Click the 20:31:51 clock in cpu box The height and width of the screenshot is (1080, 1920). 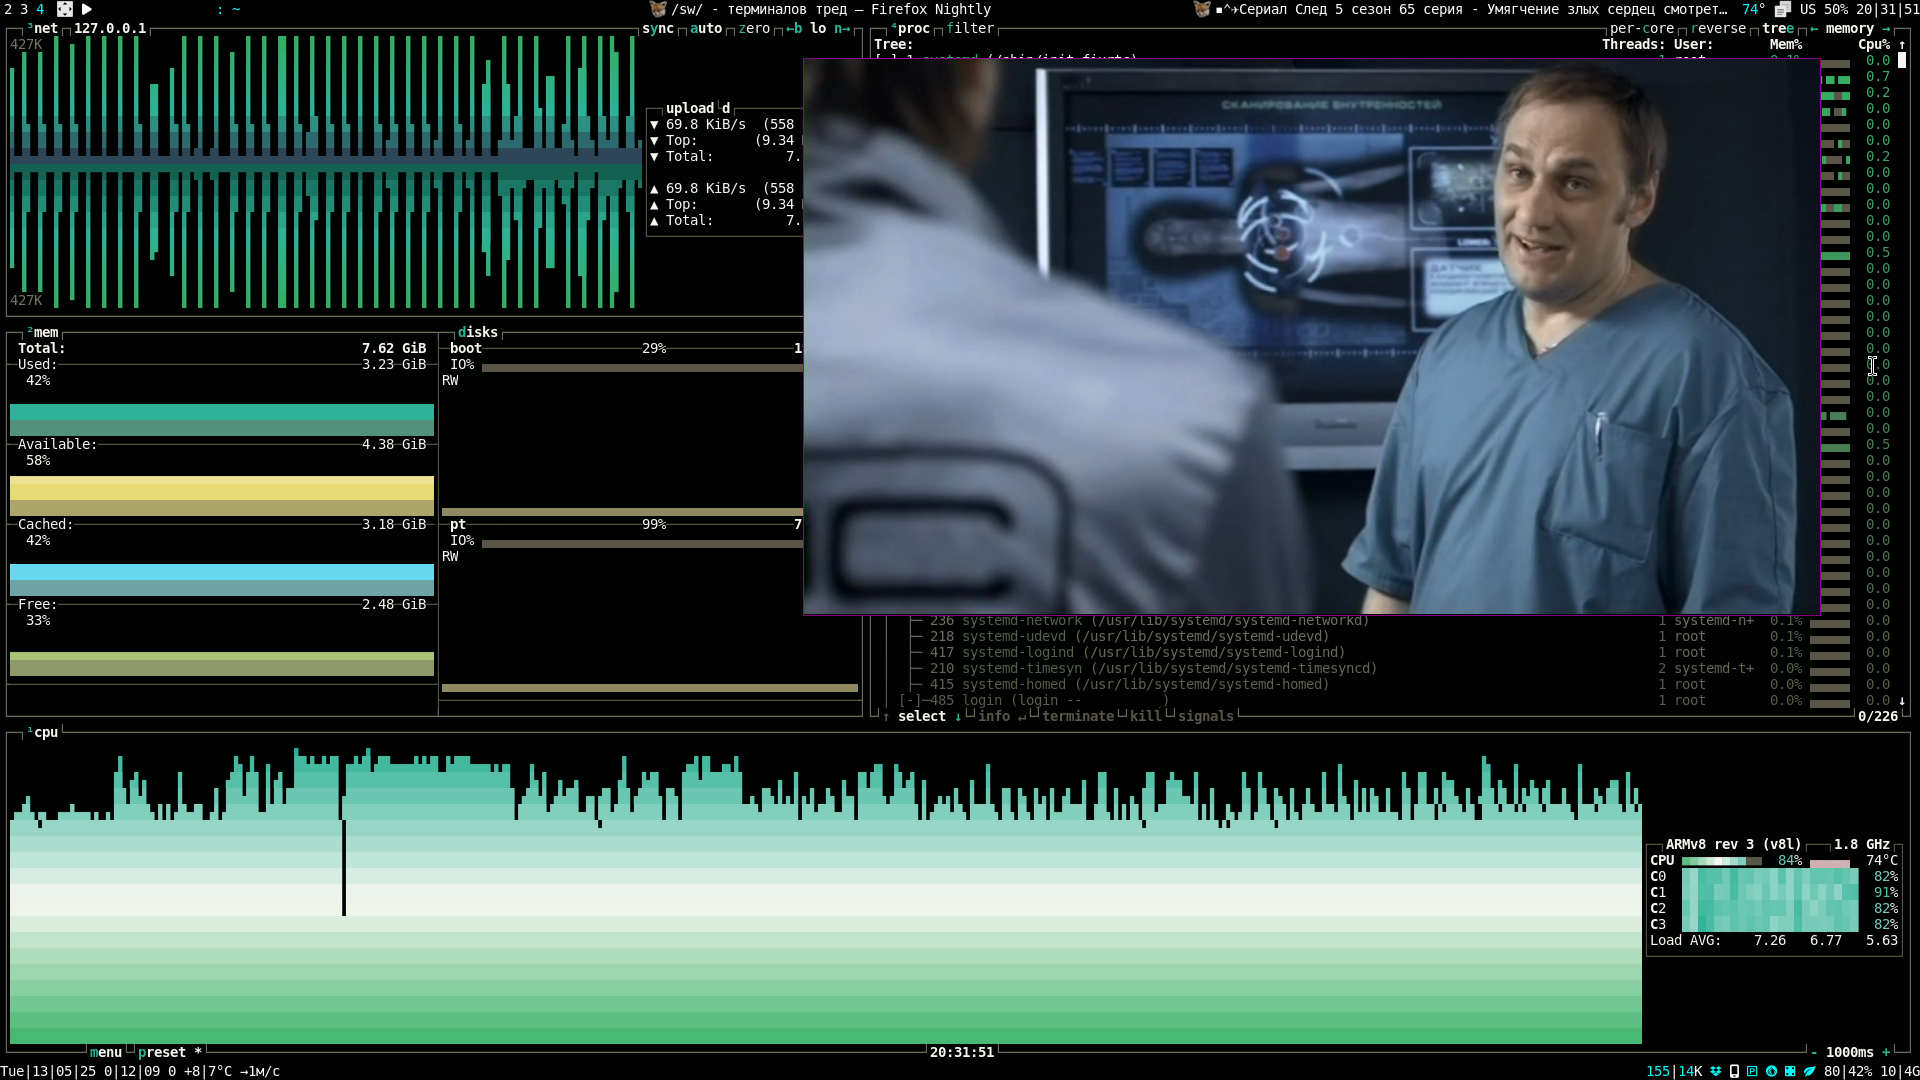pyautogui.click(x=962, y=1052)
